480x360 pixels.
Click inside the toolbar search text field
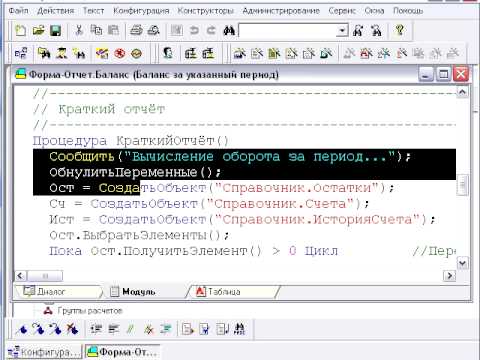pyautogui.click(x=288, y=31)
